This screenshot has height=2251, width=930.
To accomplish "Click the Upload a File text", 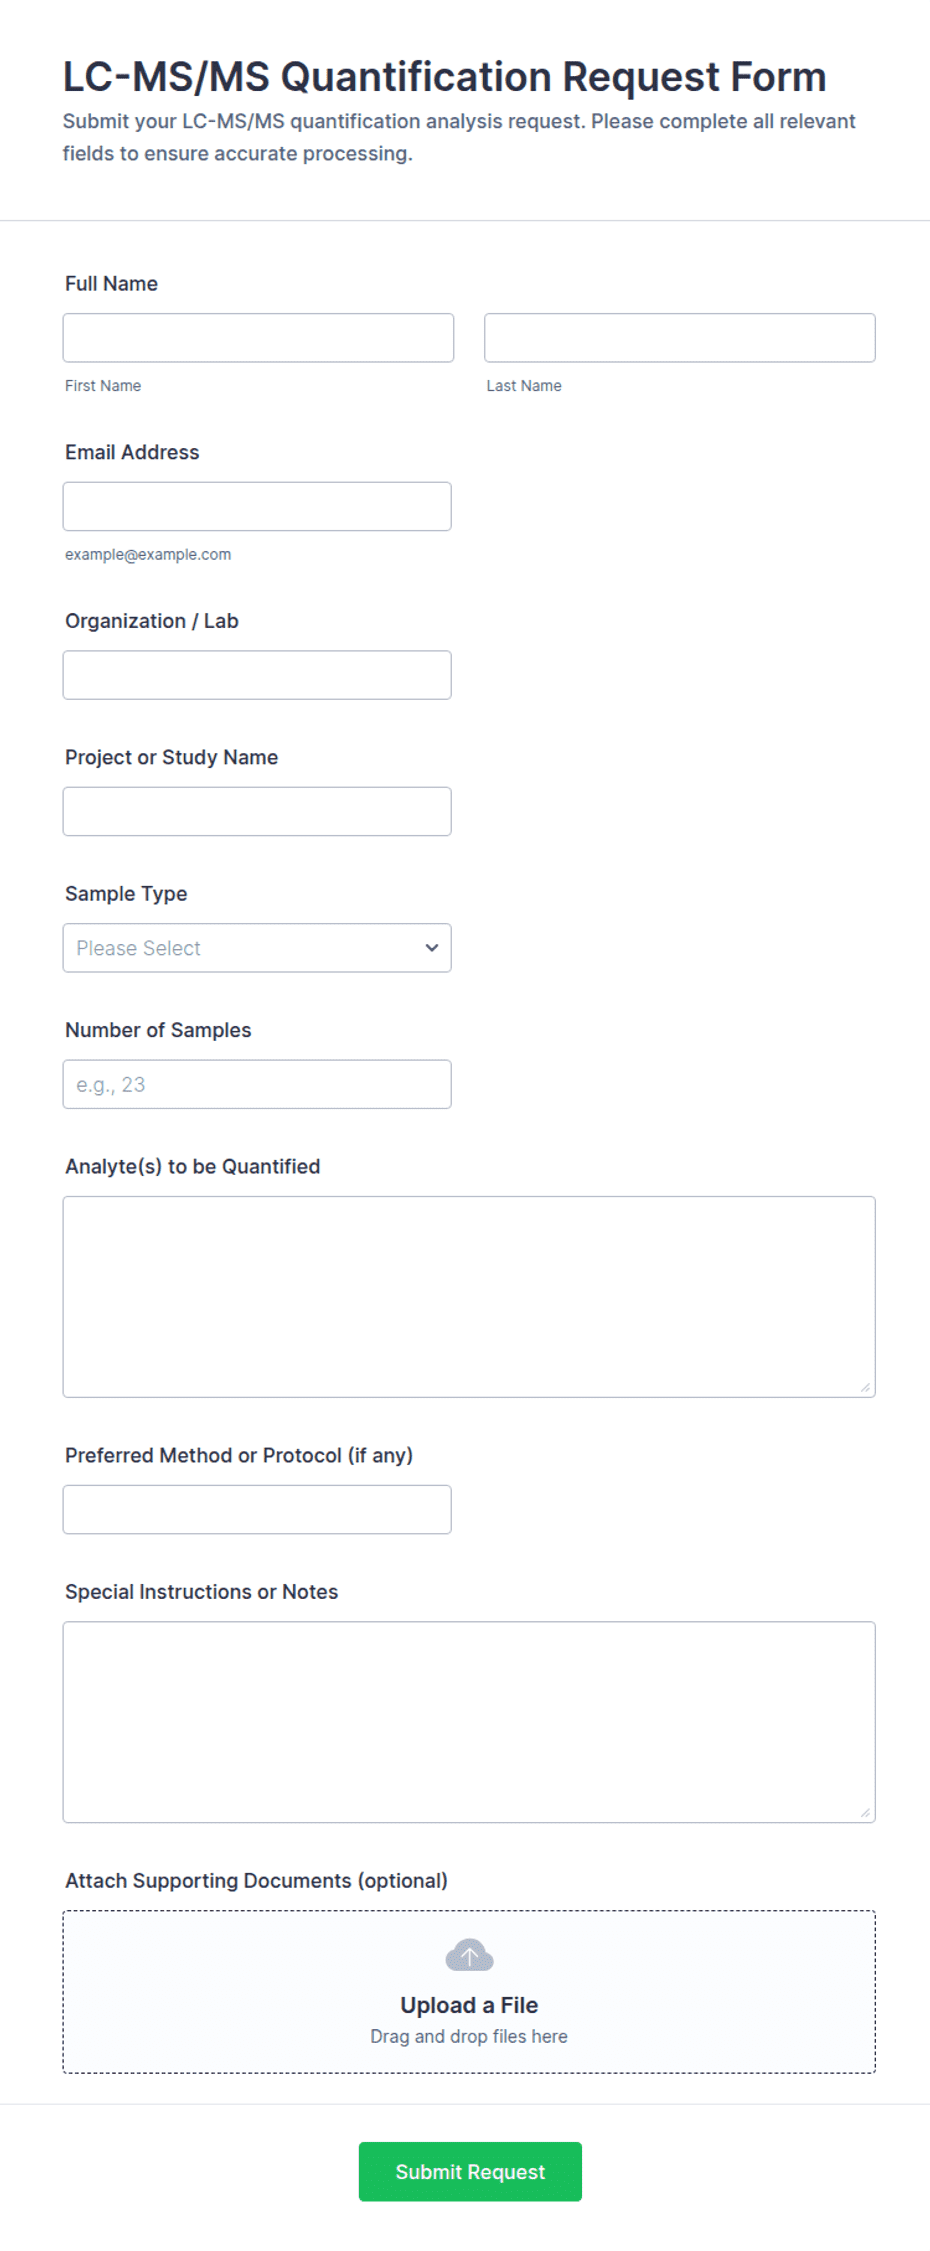I will pos(469,2005).
